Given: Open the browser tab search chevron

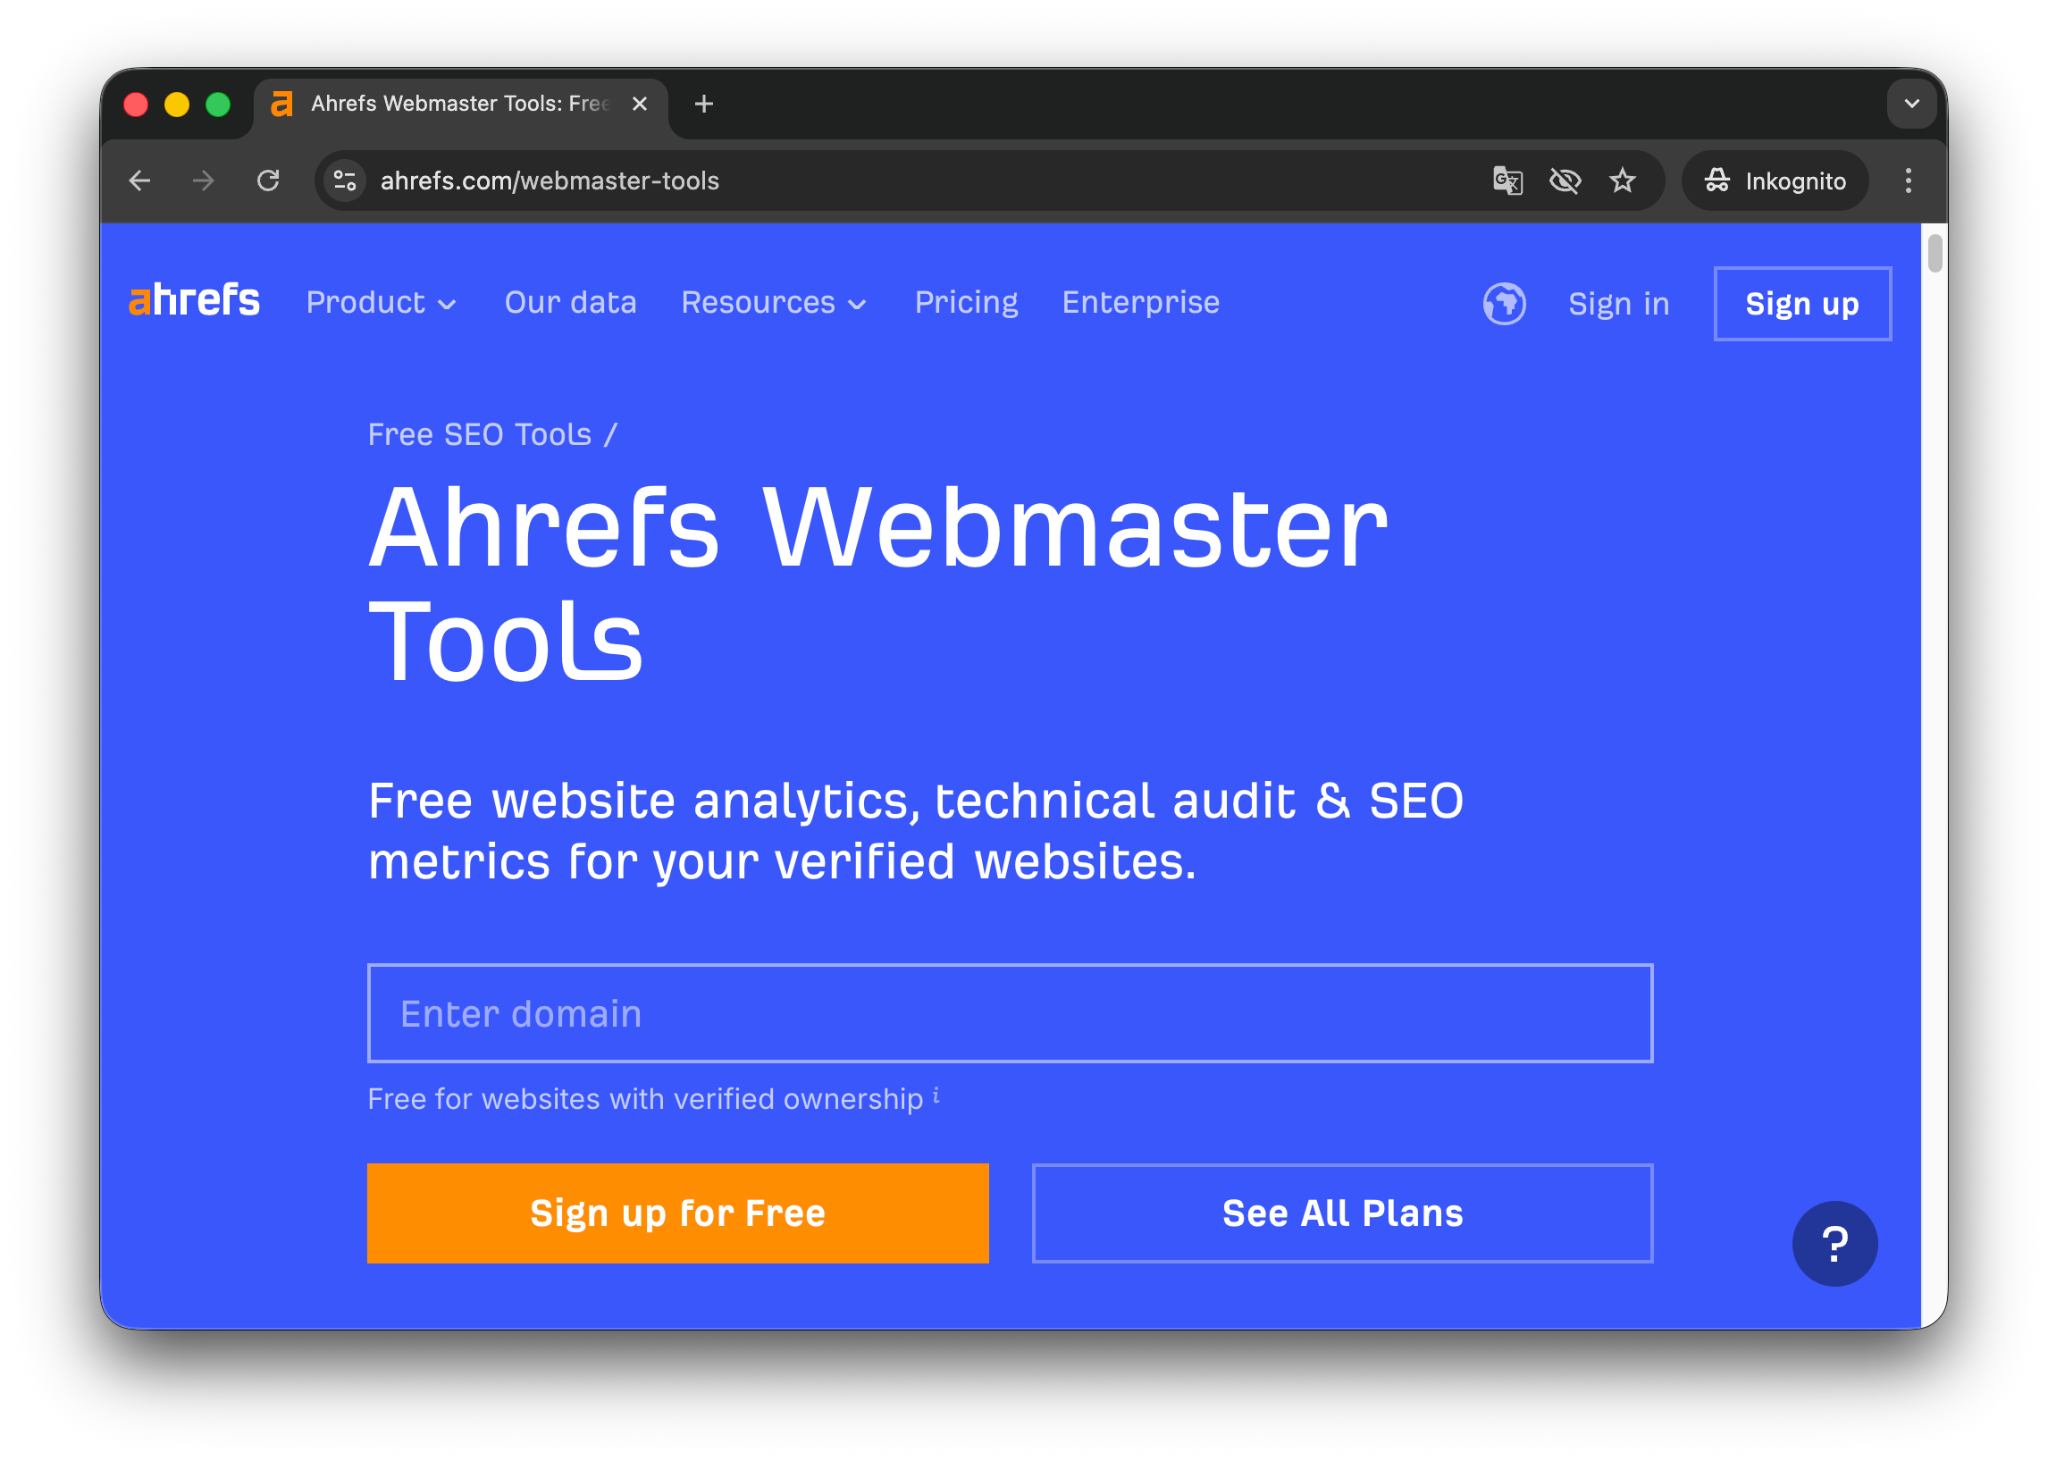Looking at the screenshot, I should coord(1913,103).
